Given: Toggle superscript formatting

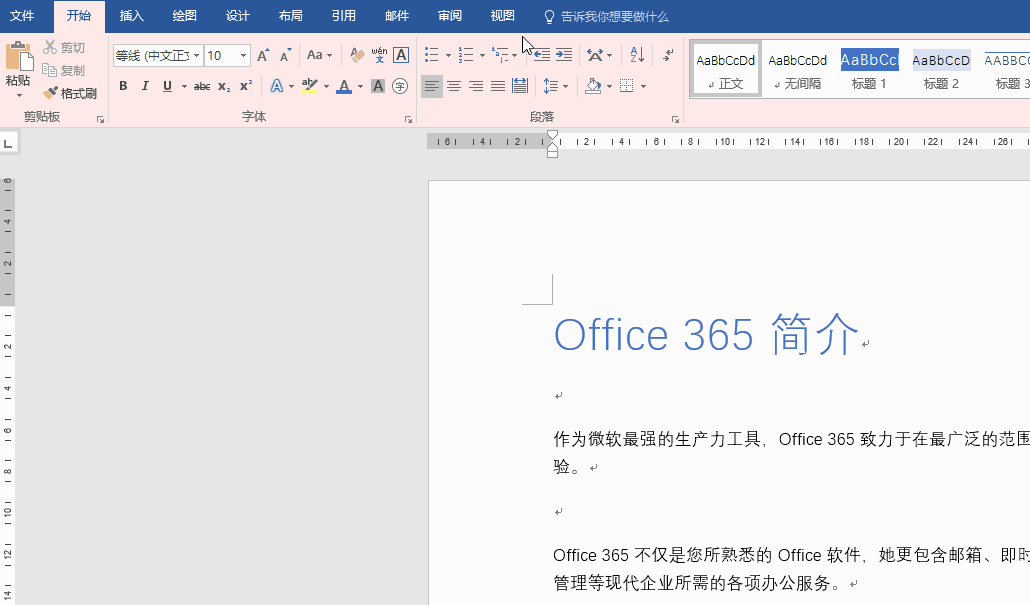Looking at the screenshot, I should (x=246, y=86).
